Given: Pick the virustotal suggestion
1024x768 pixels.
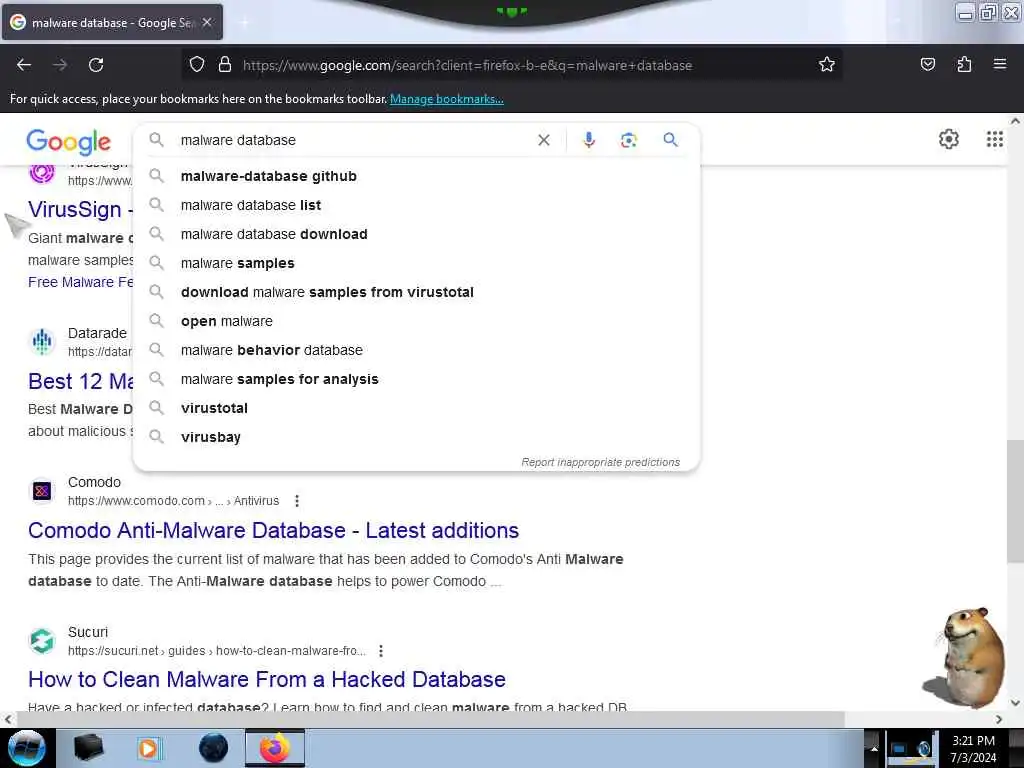Looking at the screenshot, I should (417, 408).
